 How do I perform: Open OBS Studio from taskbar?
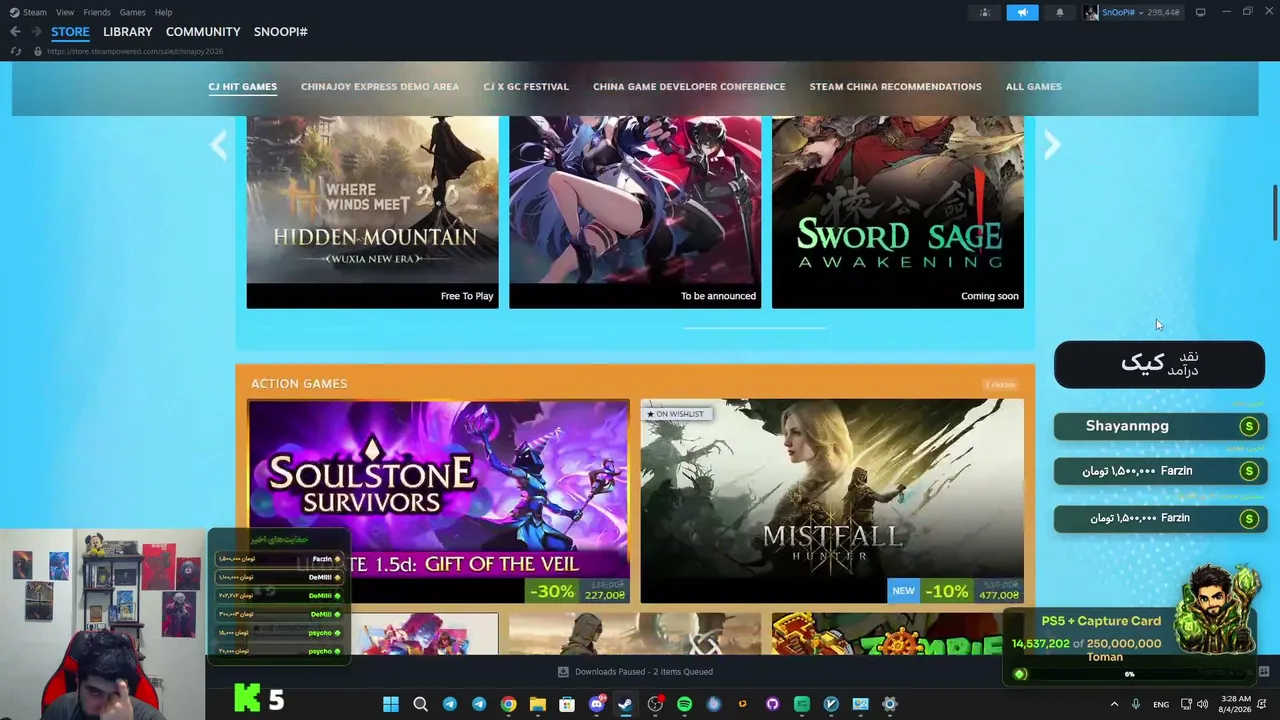coord(655,704)
